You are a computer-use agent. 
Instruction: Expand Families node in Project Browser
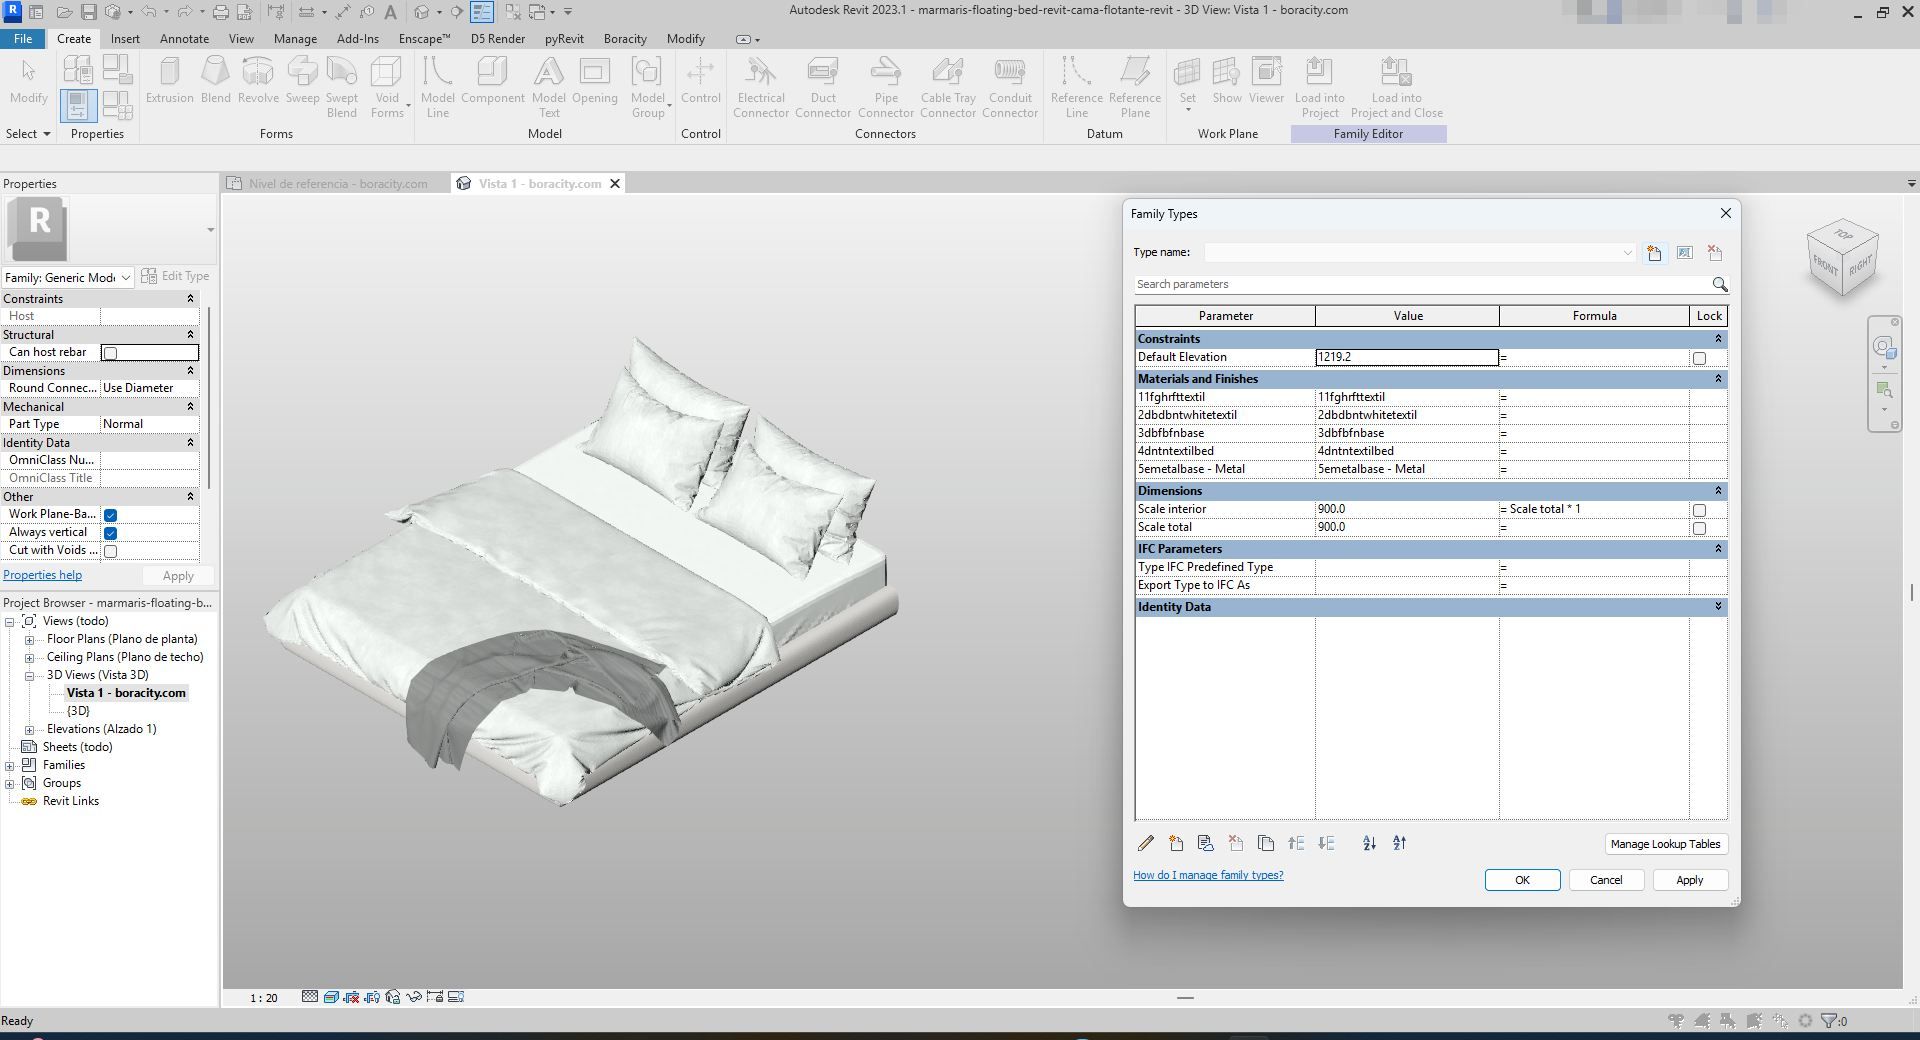[10, 766]
